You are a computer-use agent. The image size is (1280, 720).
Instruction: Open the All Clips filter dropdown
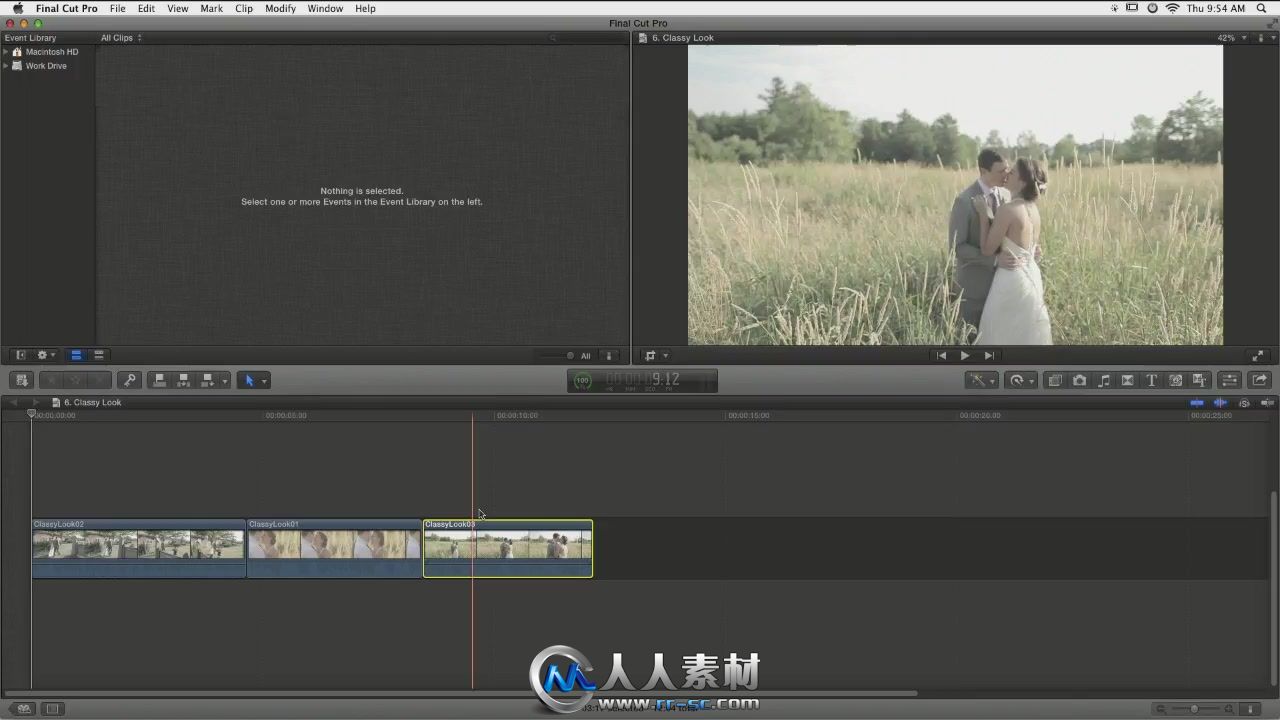tap(121, 38)
